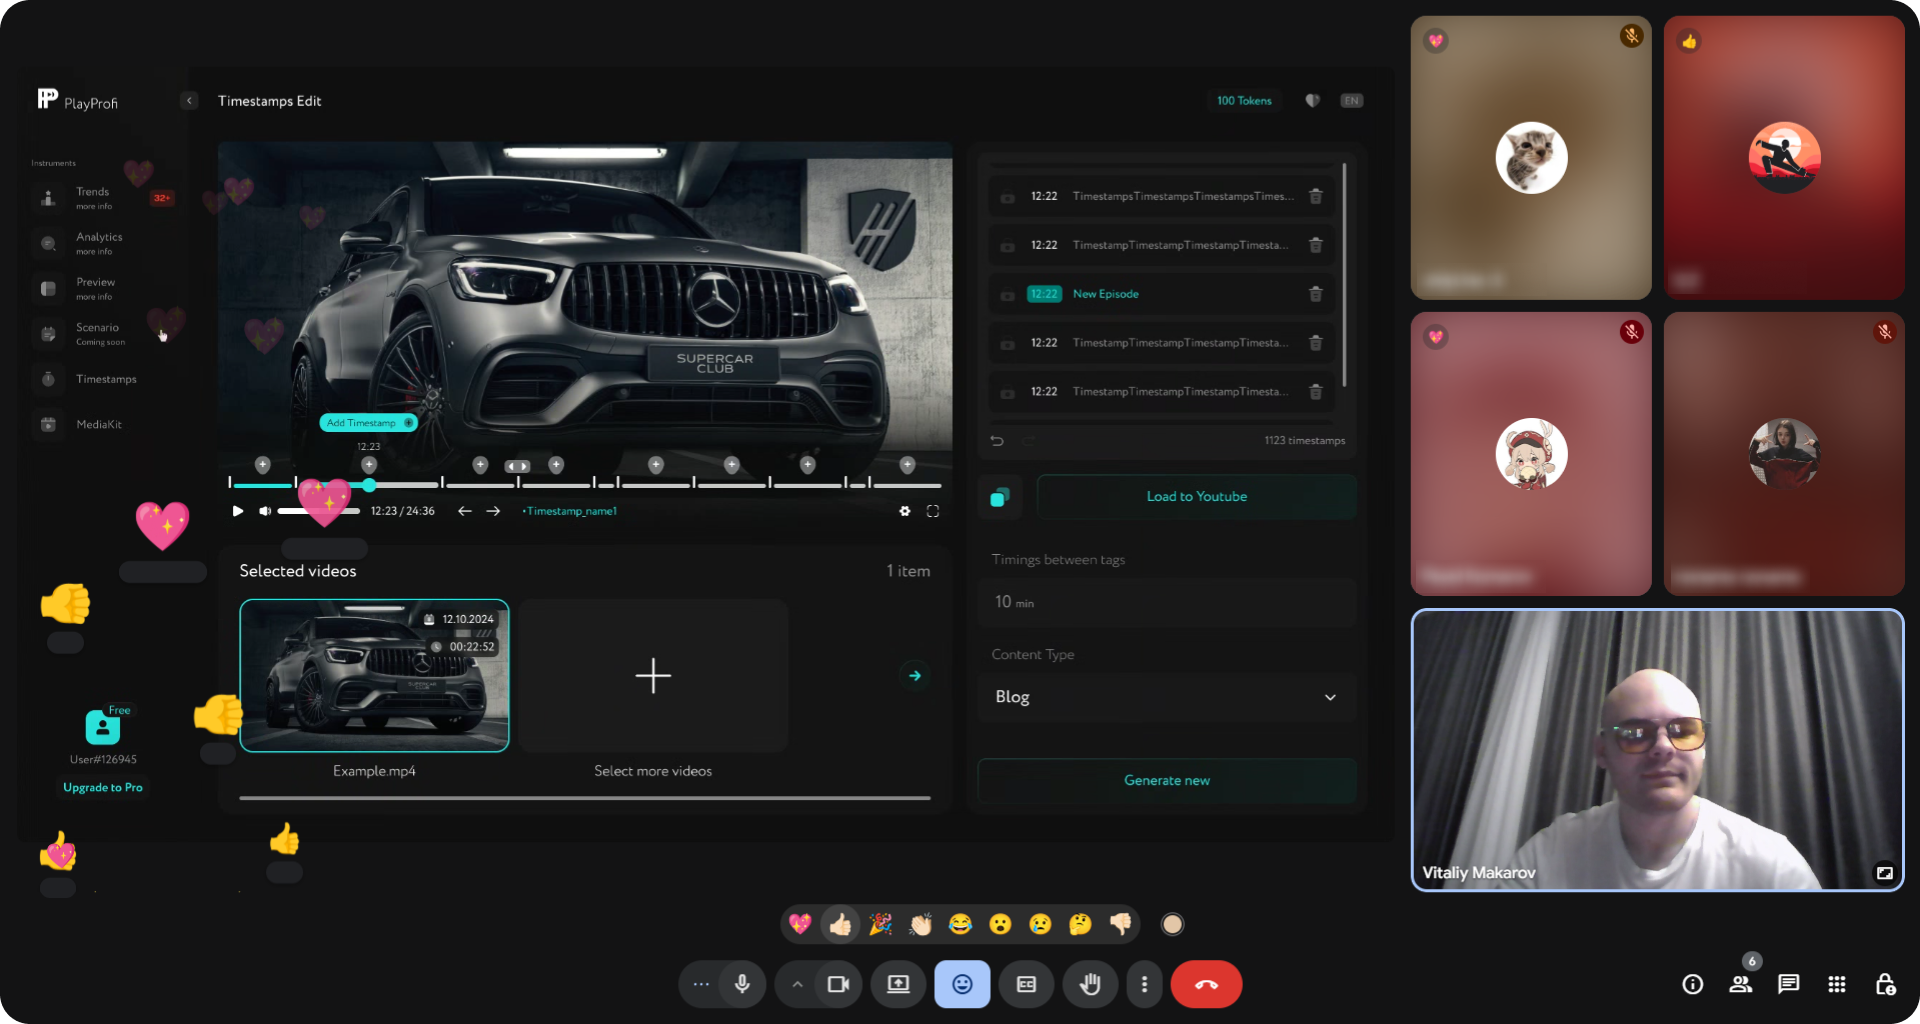Image resolution: width=1920 pixels, height=1024 pixels.
Task: Open the Content Type Blog dropdown
Action: click(x=1166, y=697)
